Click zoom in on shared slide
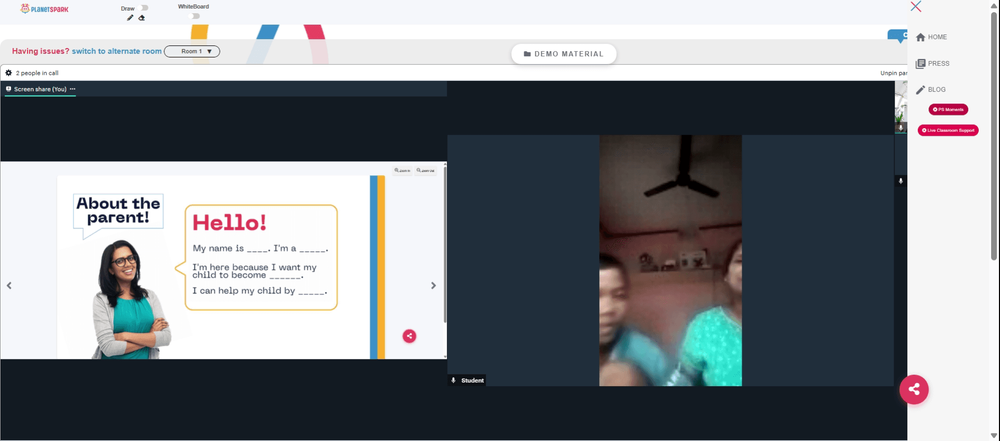 click(x=402, y=170)
